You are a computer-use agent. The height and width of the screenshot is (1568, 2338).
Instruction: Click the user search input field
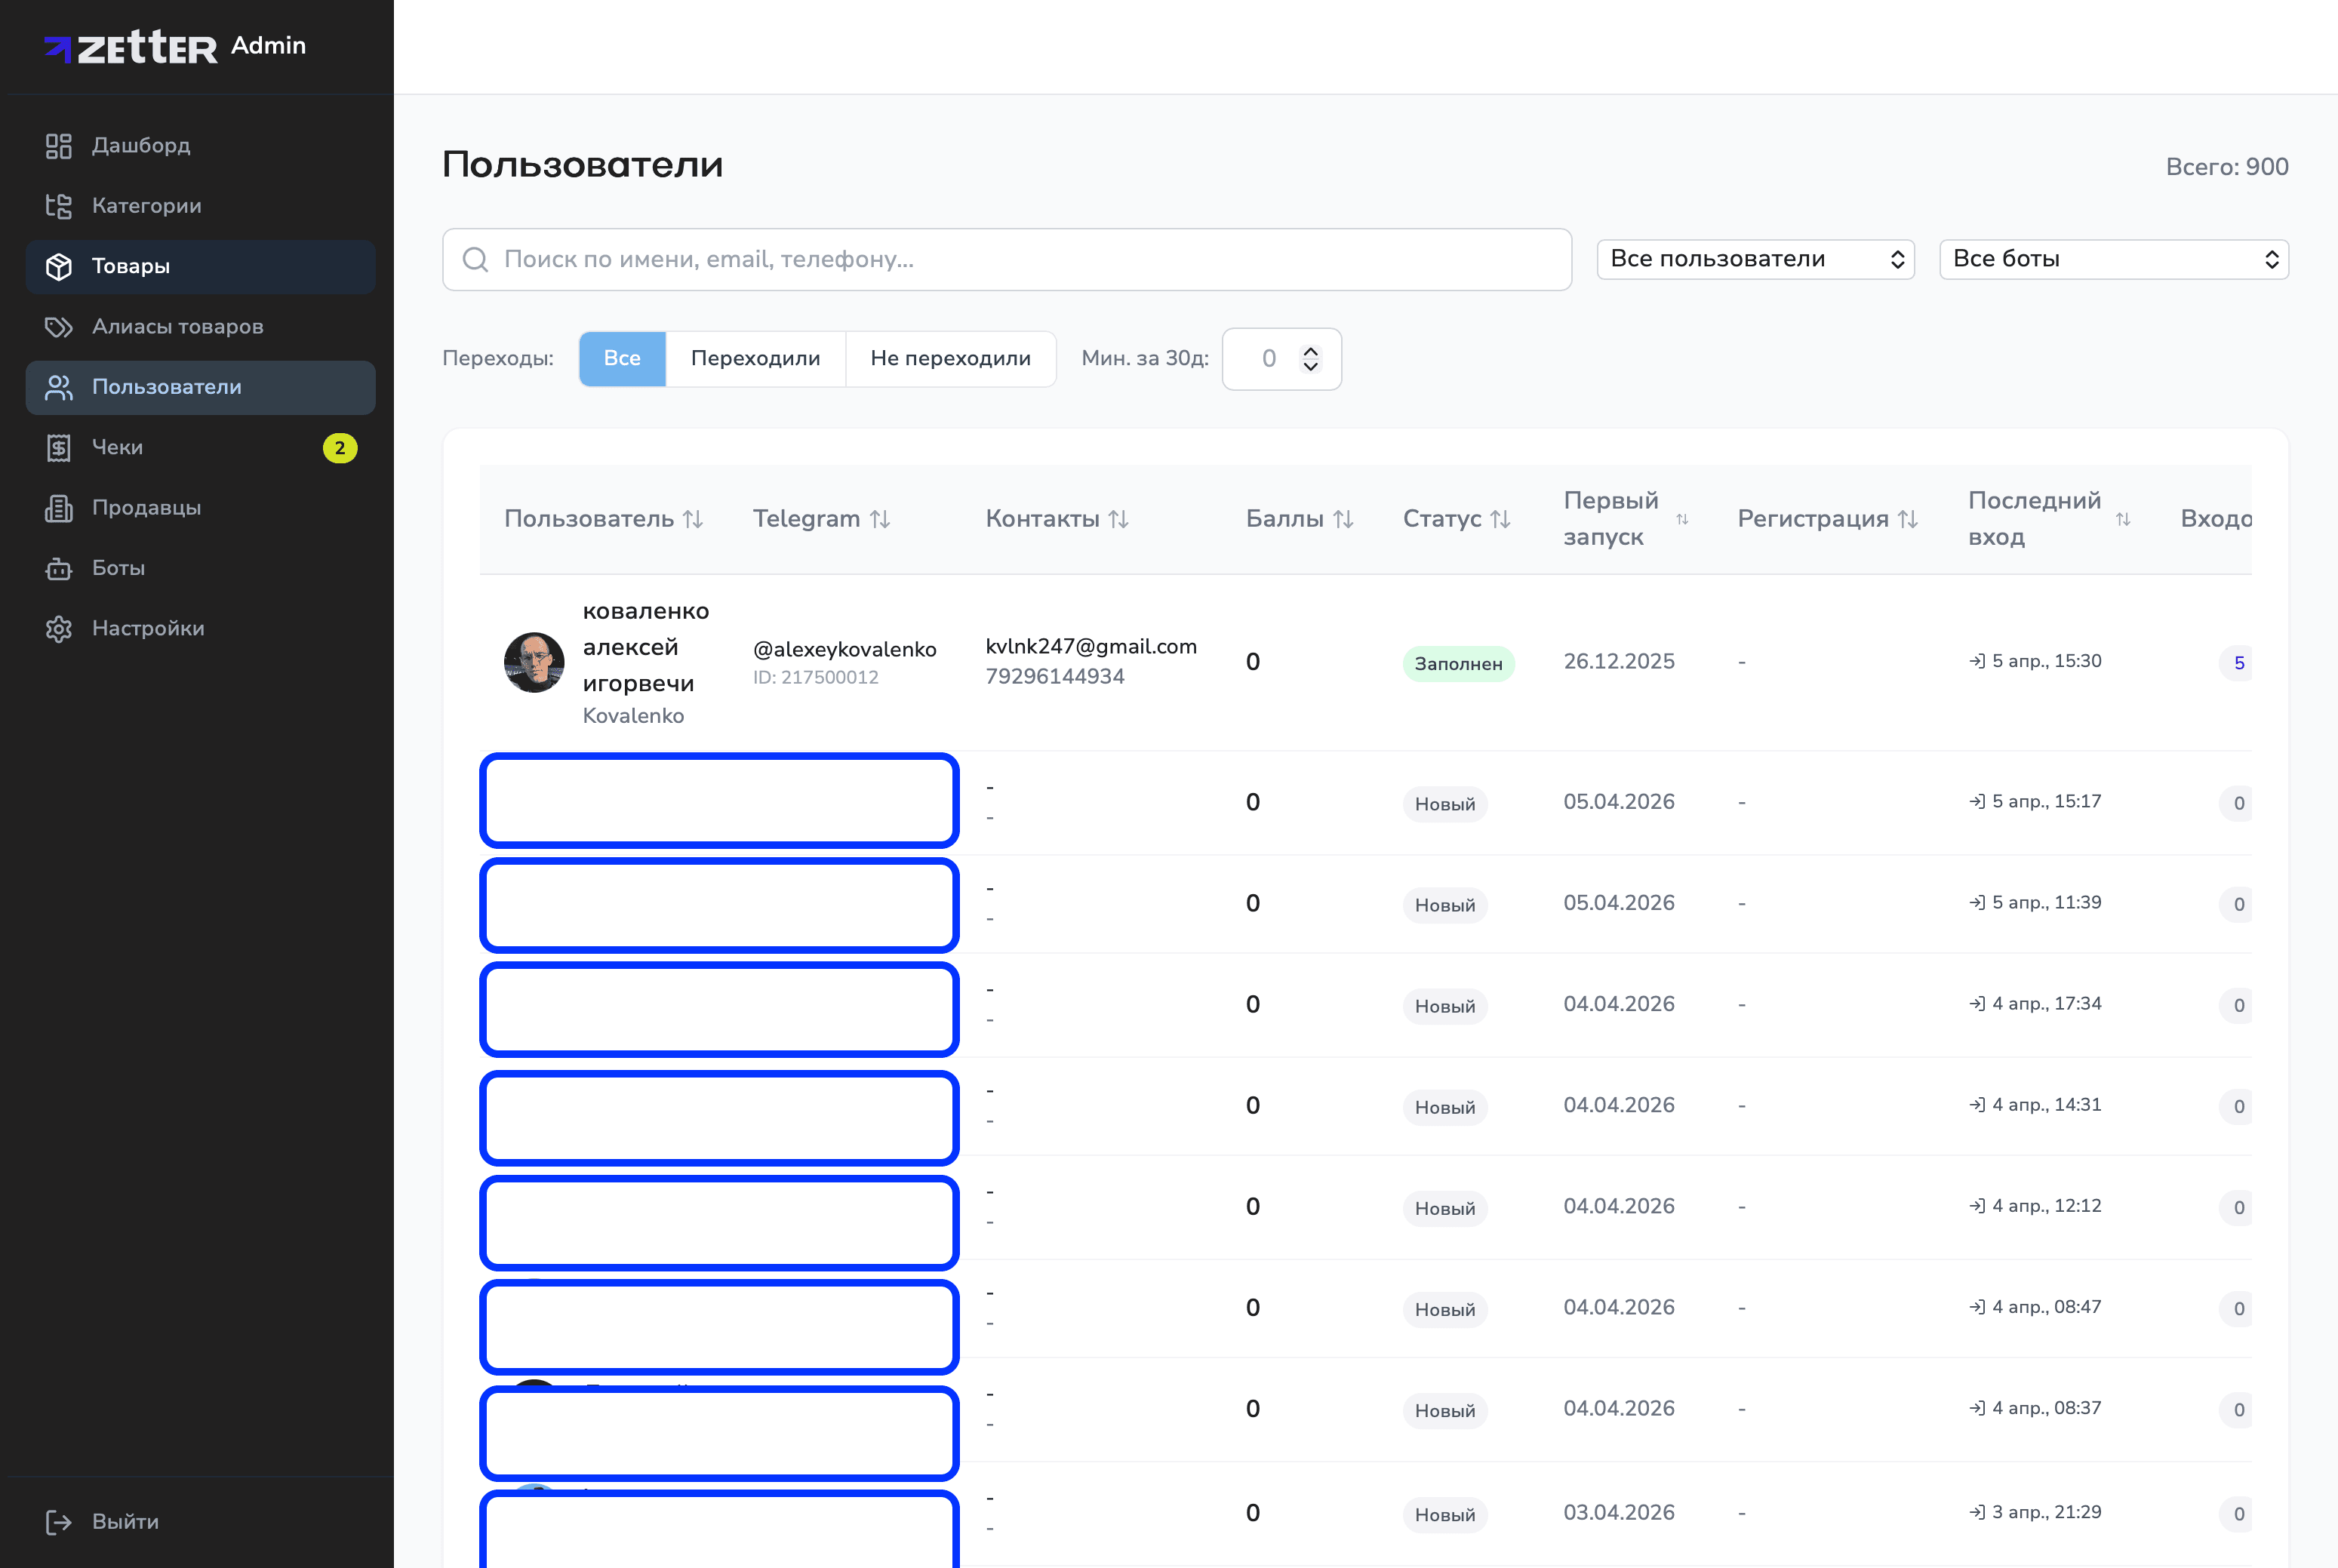click(x=1006, y=260)
